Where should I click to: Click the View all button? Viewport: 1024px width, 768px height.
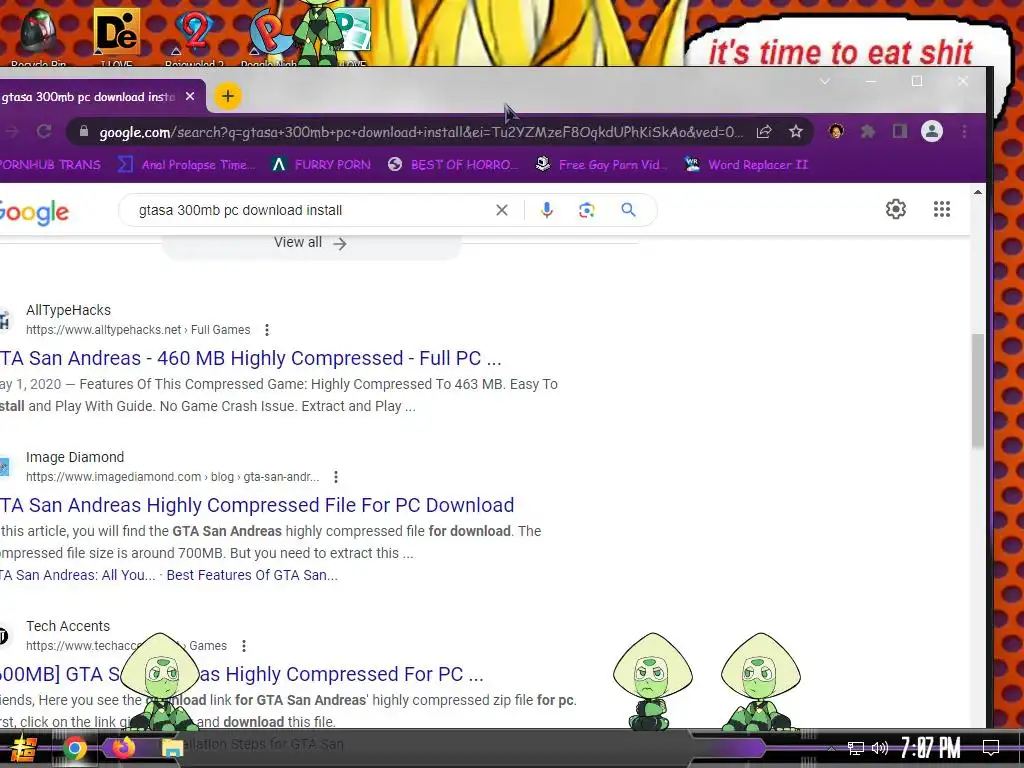coord(311,243)
